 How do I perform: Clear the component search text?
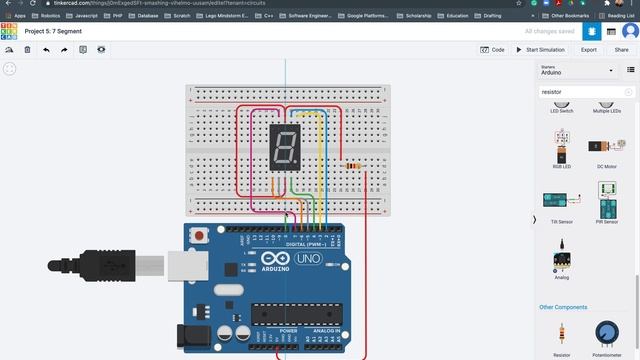(629, 92)
